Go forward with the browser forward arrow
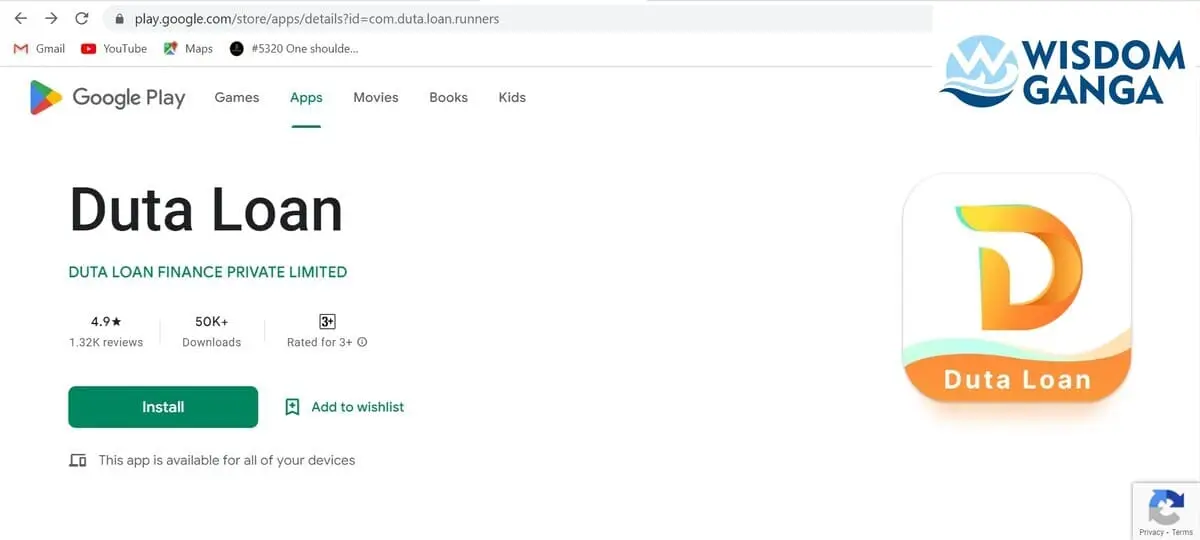The width and height of the screenshot is (1200, 540). pos(51,18)
